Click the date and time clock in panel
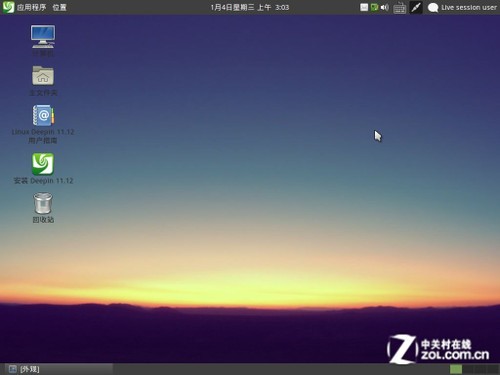500x375 pixels. pyautogui.click(x=250, y=7)
